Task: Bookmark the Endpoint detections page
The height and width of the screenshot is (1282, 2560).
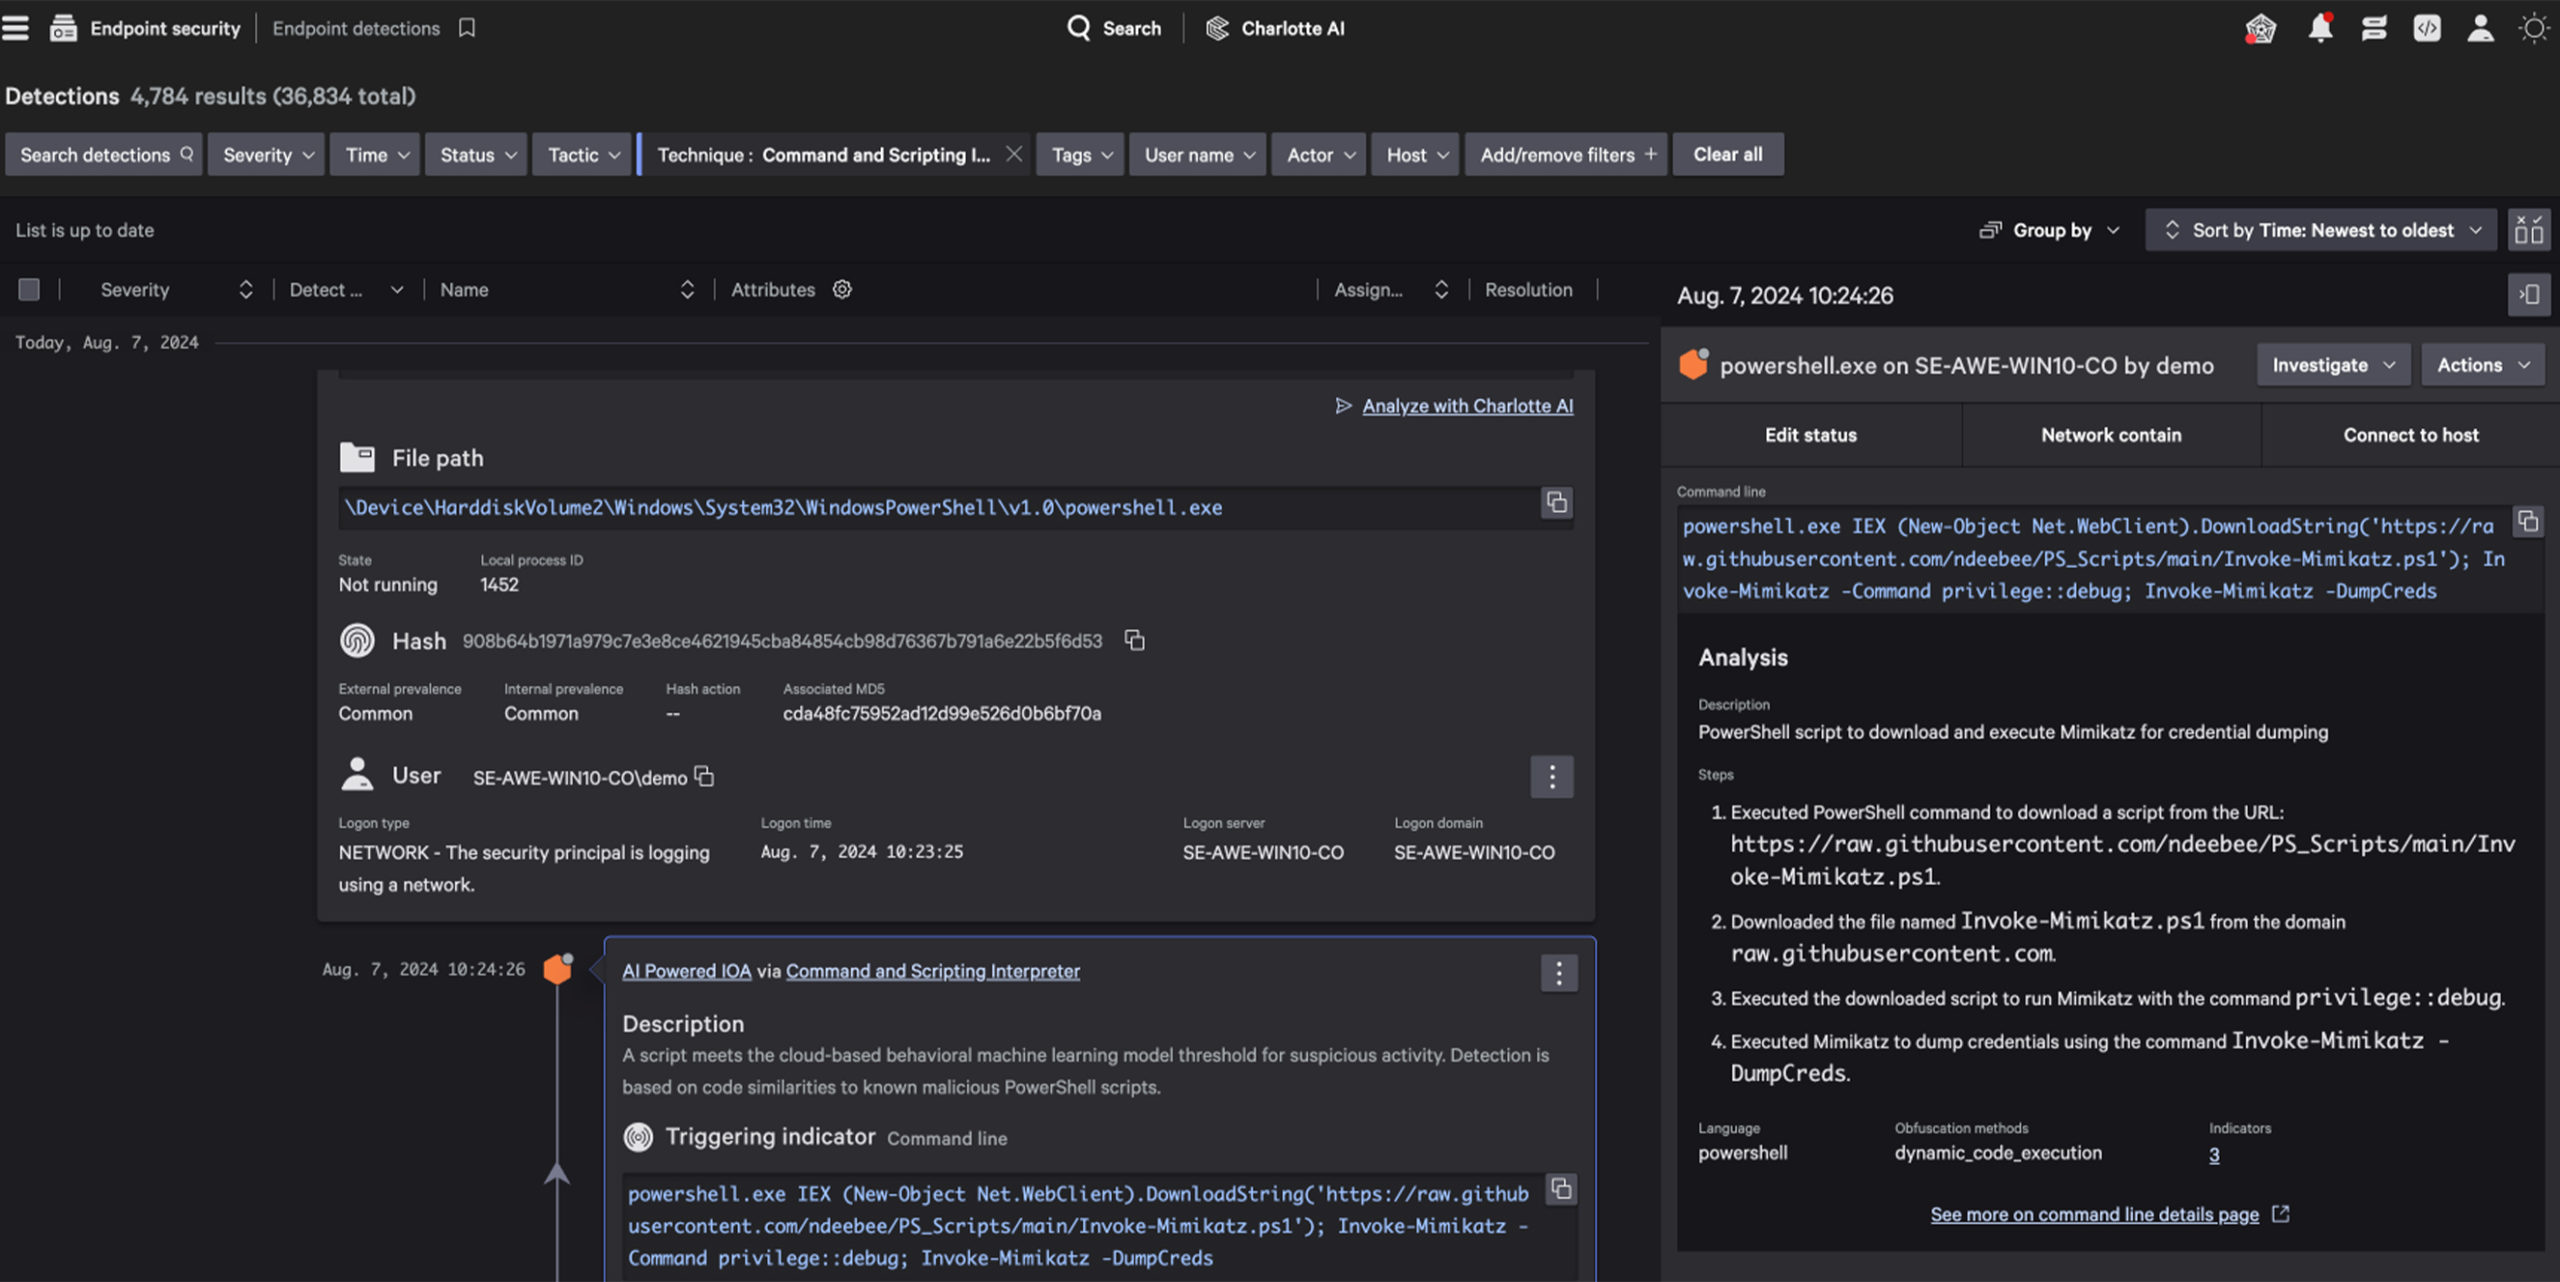Action: tap(467, 28)
